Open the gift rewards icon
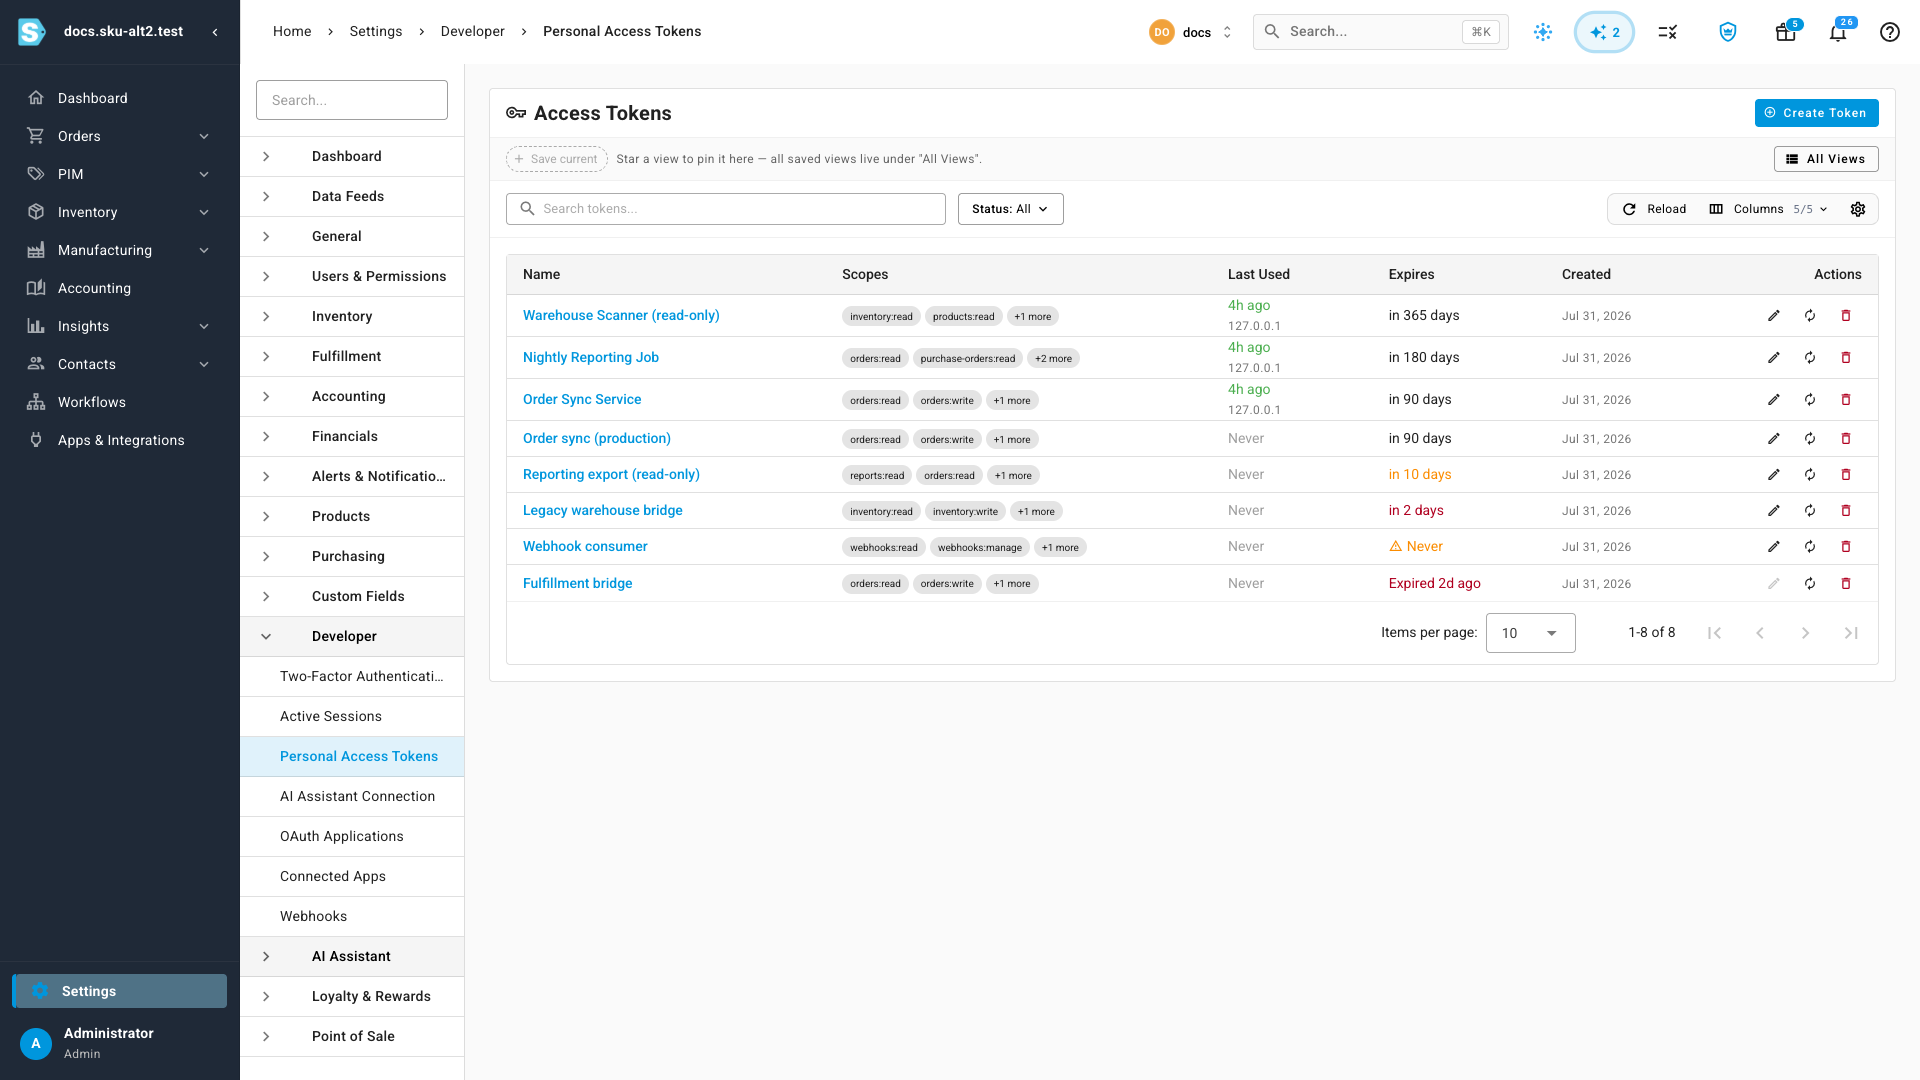Image resolution: width=1920 pixels, height=1080 pixels. tap(1786, 32)
